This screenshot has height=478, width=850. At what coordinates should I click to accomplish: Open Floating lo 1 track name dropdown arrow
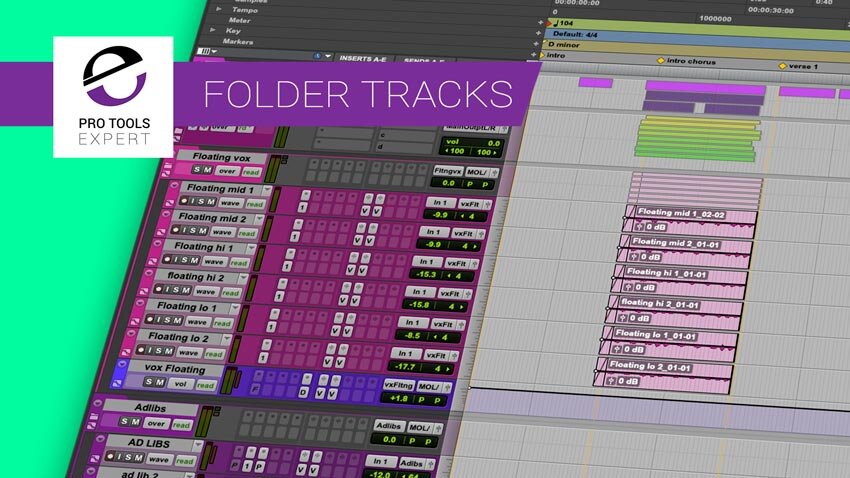(x=235, y=308)
